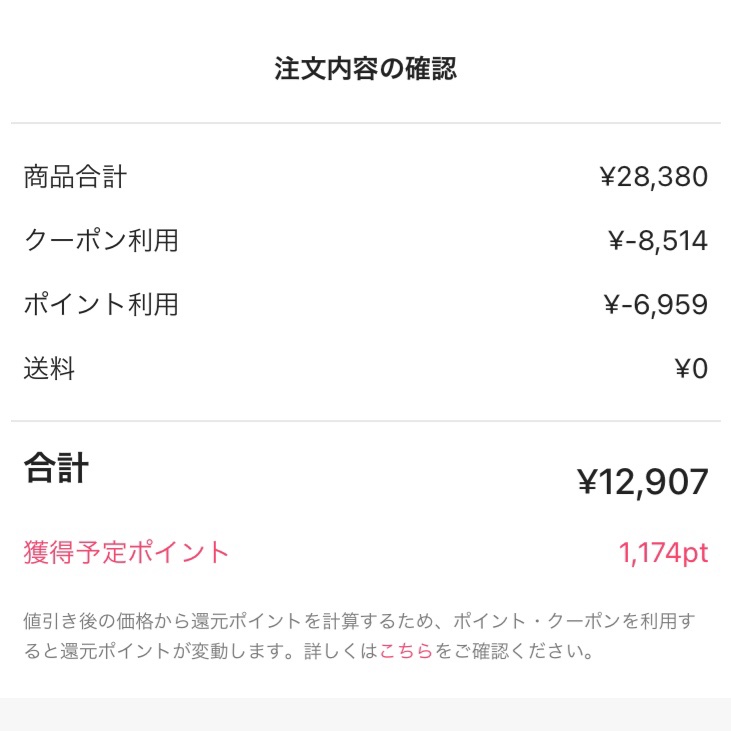
Task: Click the 注文内容の確認 heading
Action: pos(366,69)
